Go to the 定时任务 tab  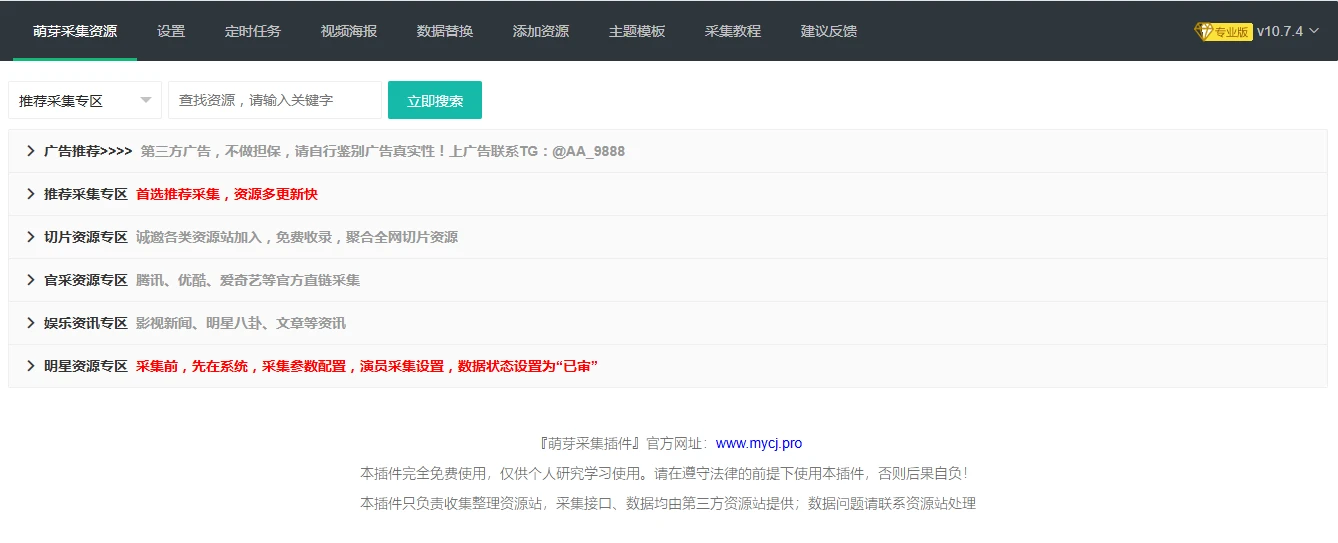(253, 31)
